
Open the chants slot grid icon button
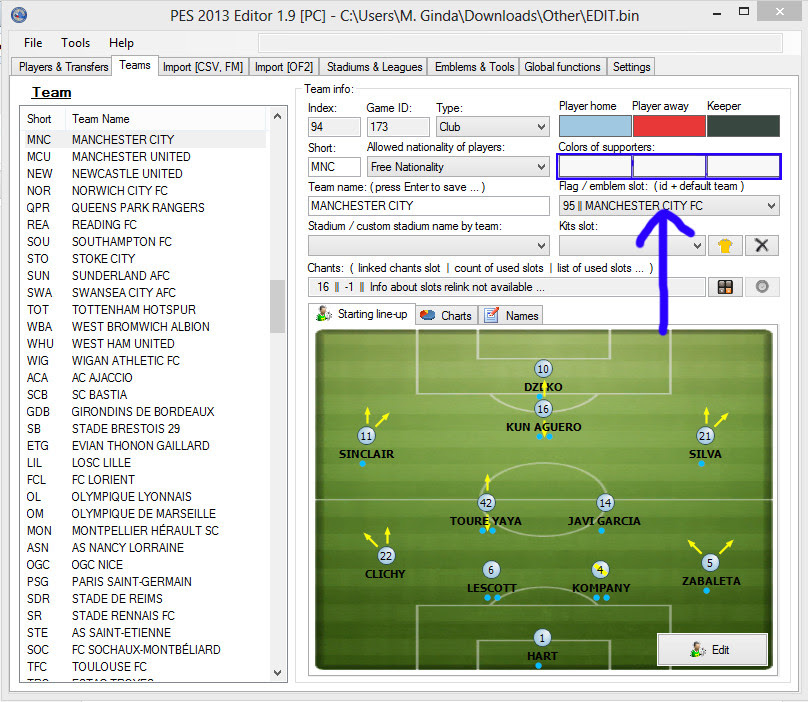pos(725,287)
